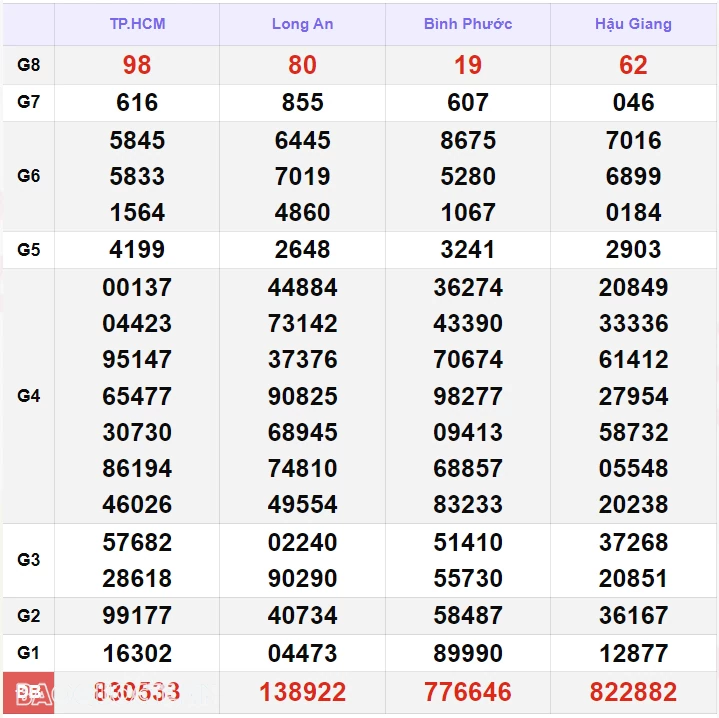
Task: Click the special prize 776646 for Bình Phước
Action: pyautogui.click(x=467, y=692)
